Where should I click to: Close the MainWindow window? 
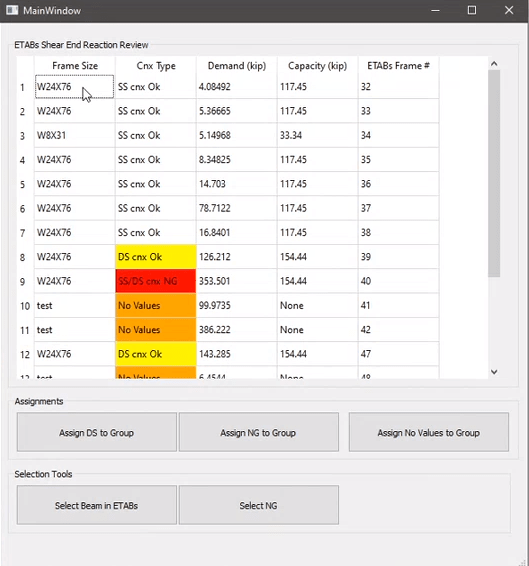pos(509,10)
